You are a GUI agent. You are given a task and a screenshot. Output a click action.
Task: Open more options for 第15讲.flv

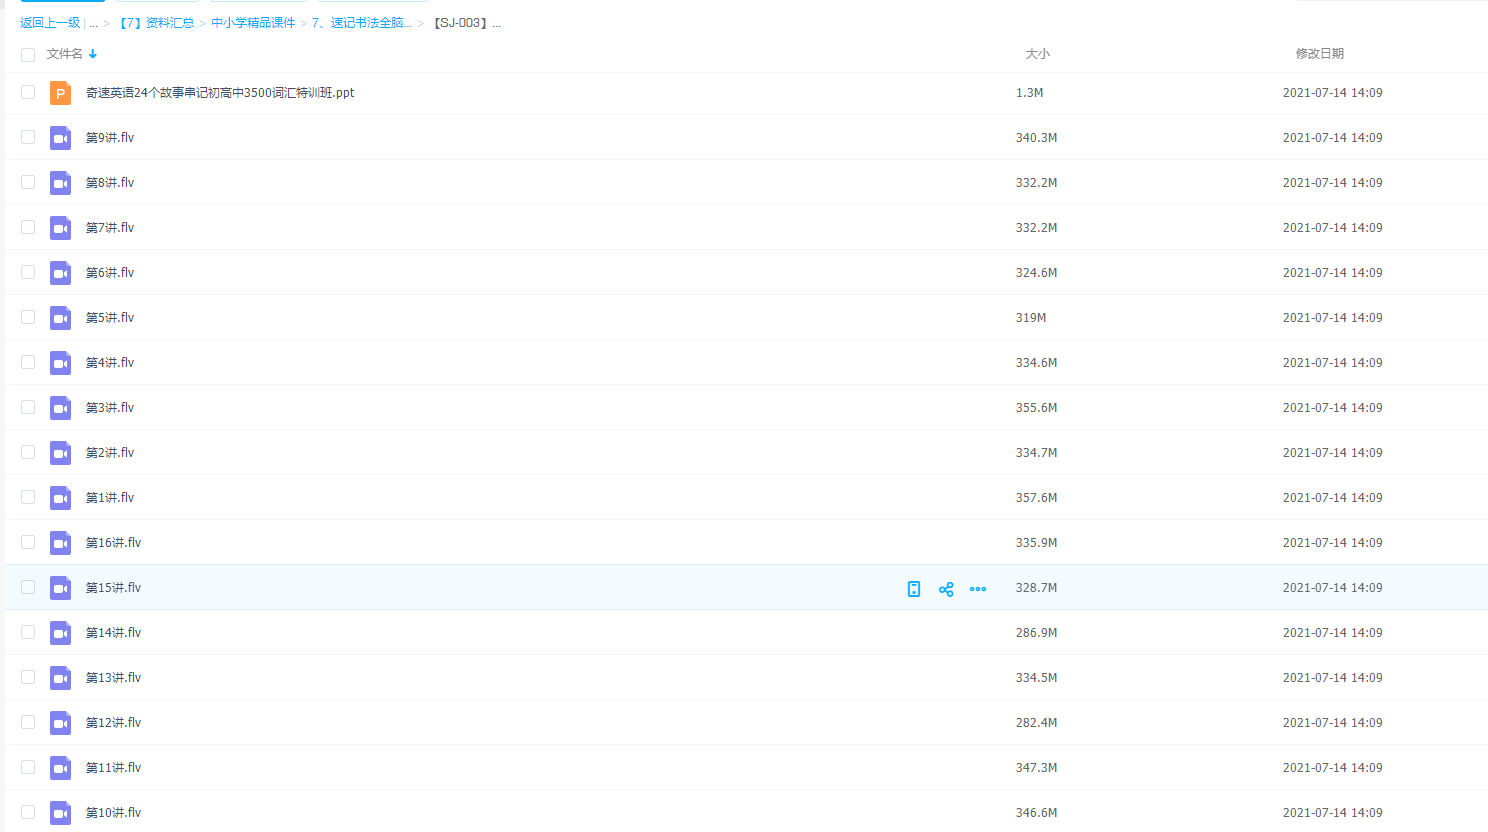(978, 589)
